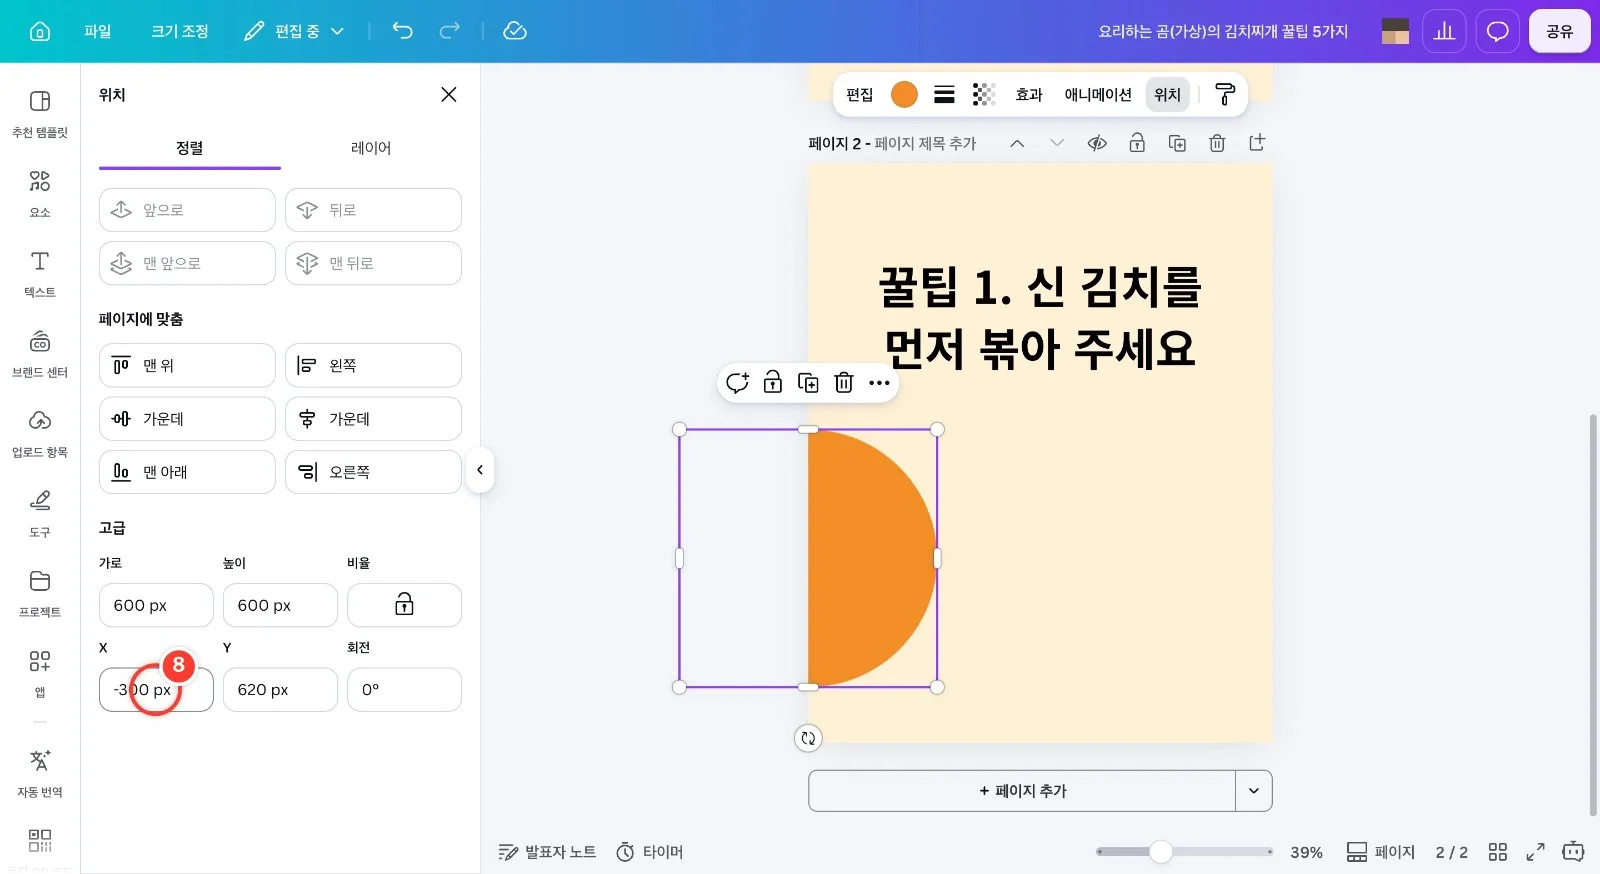This screenshot has width=1600, height=874.
Task: Hide page 2 with eye icon
Action: (x=1097, y=143)
